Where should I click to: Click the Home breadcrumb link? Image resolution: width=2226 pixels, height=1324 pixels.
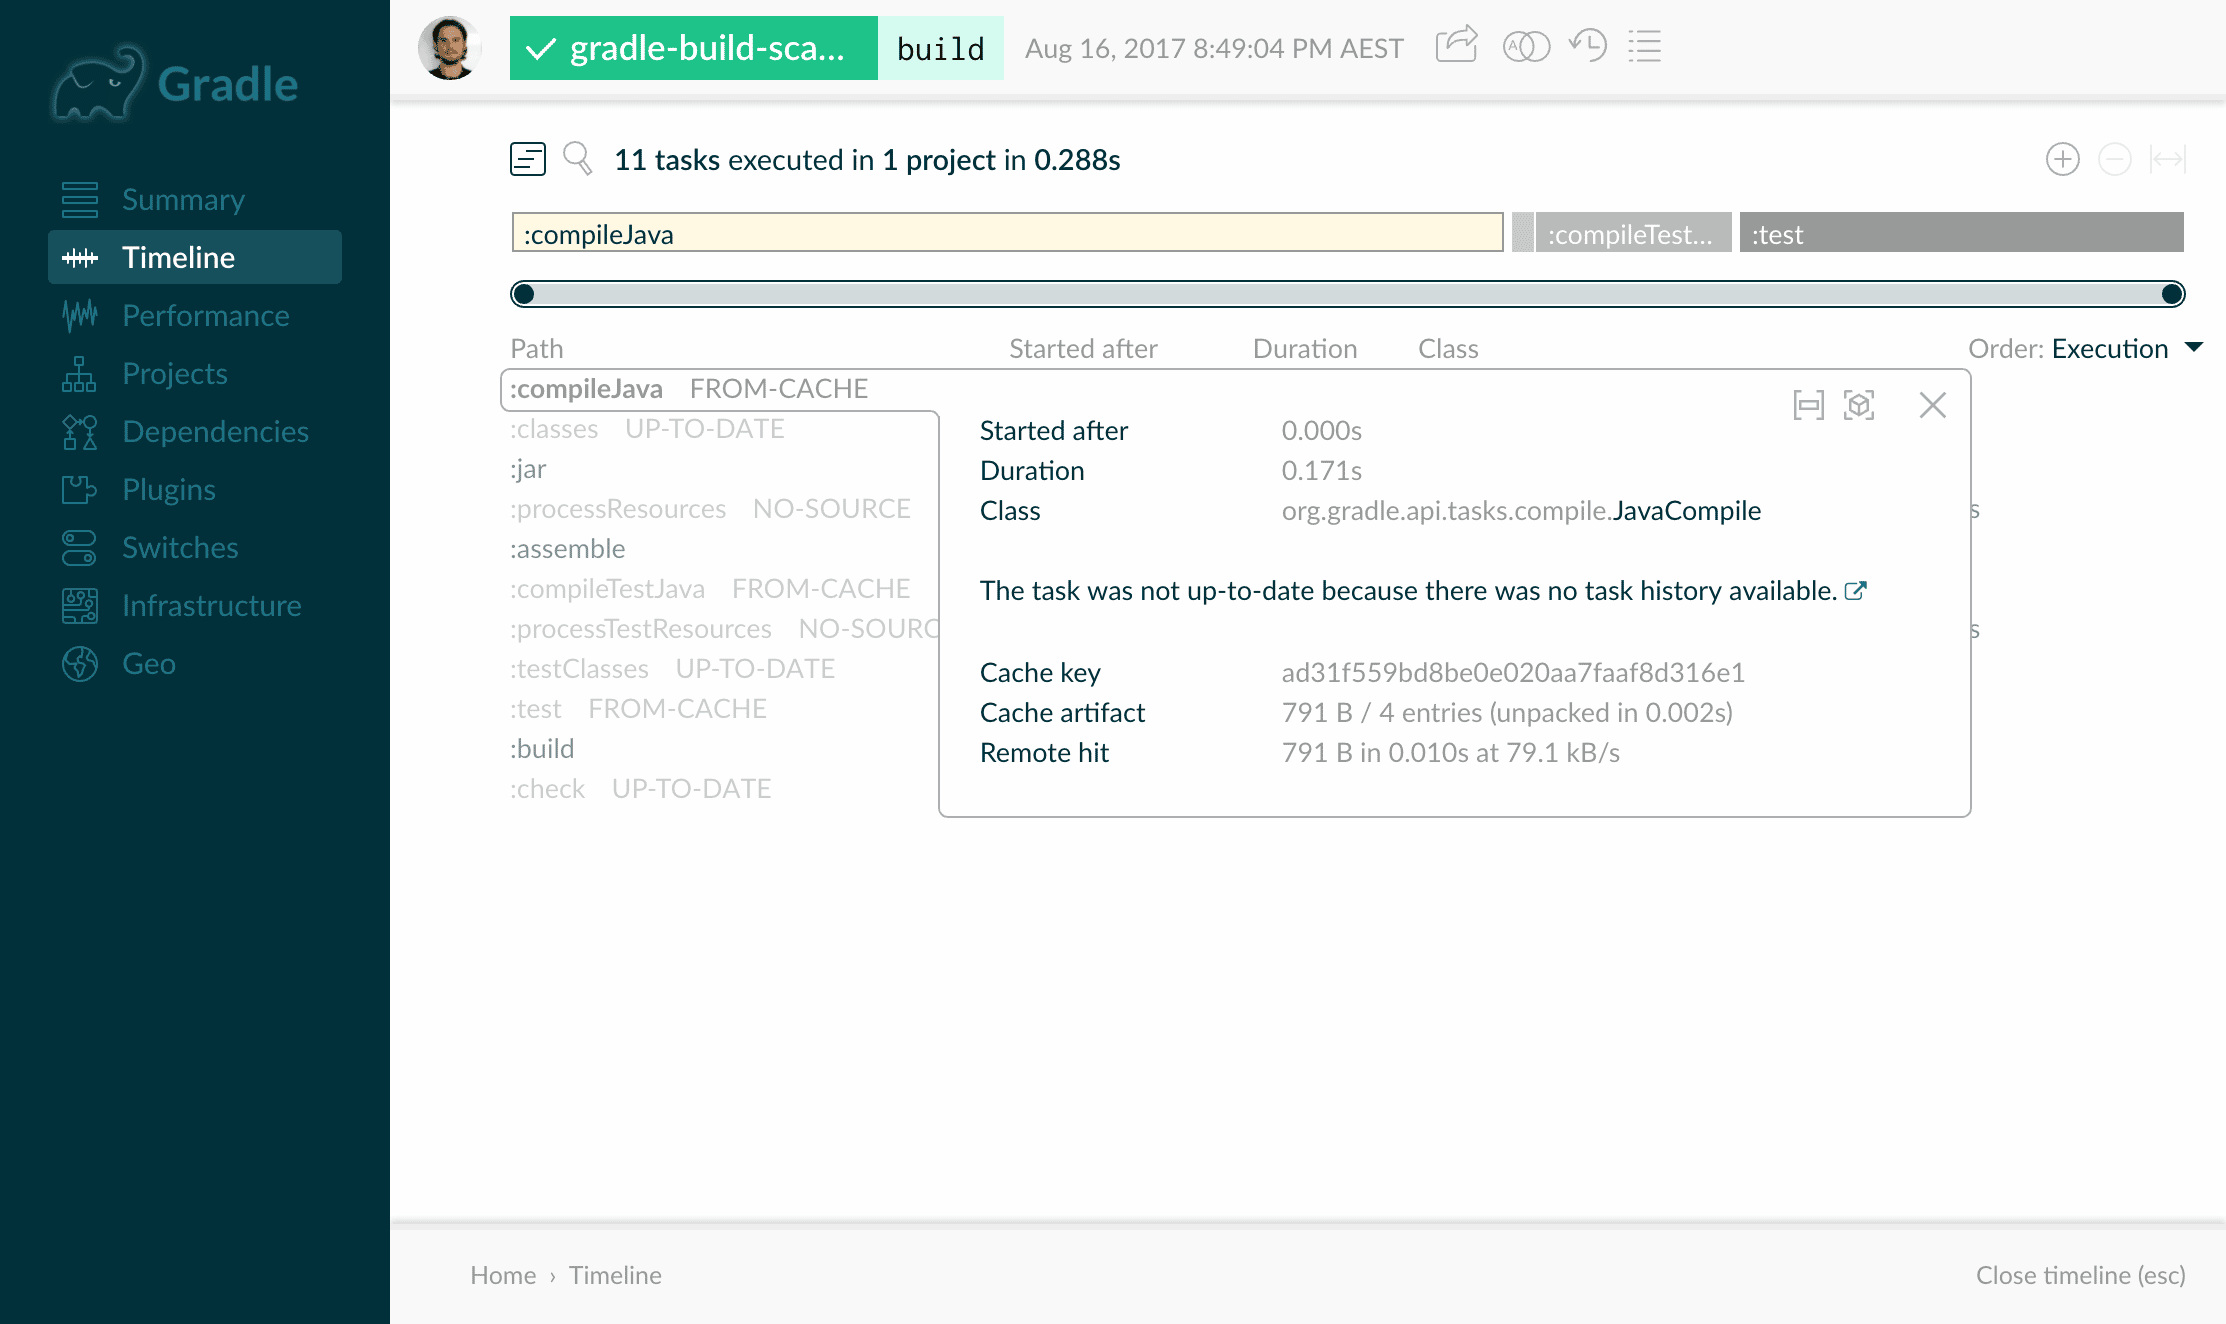[503, 1275]
